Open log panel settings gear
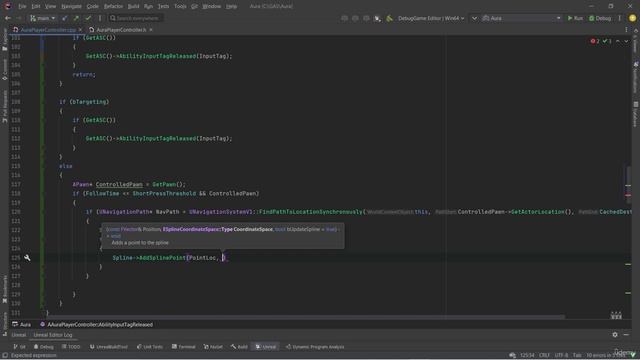This screenshot has width=640, height=360. 615,335
